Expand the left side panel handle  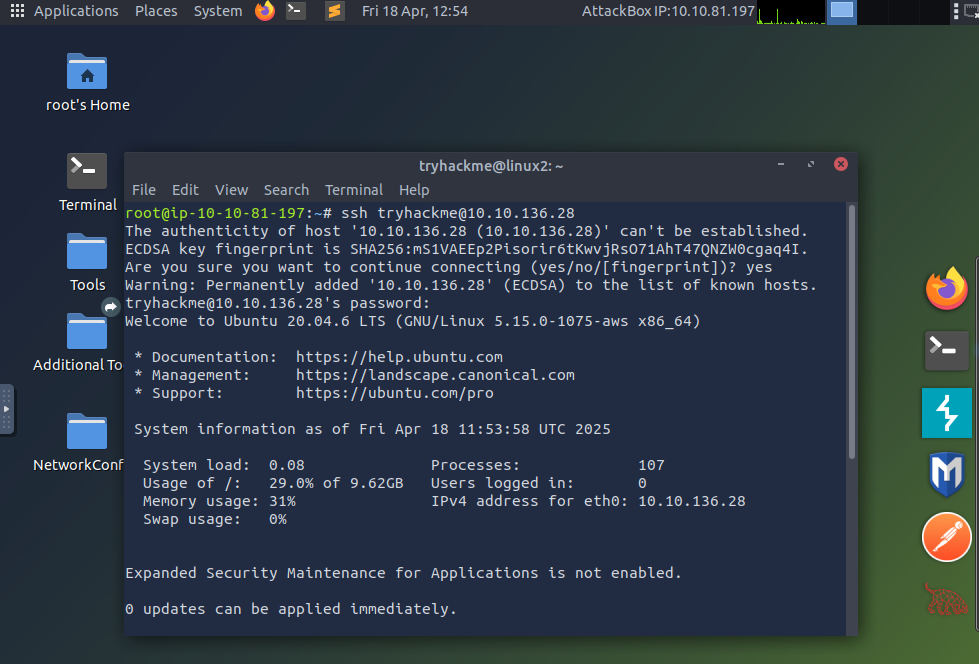click(6, 410)
